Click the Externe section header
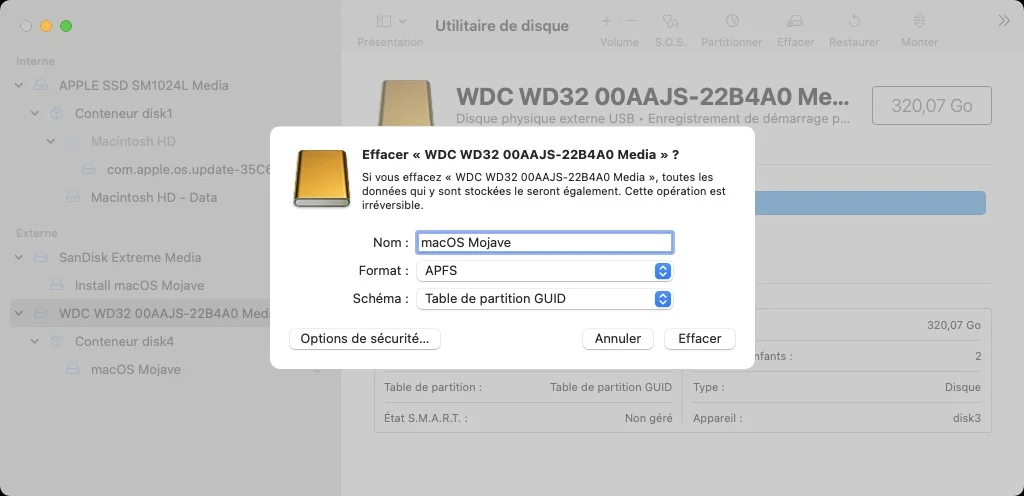 (37, 233)
